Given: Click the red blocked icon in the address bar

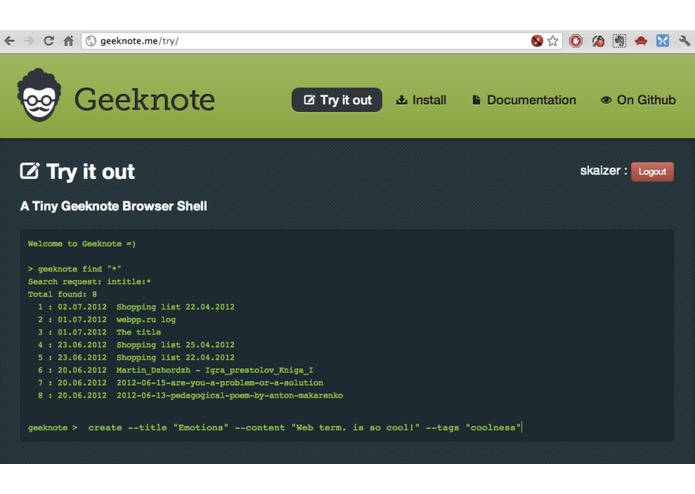Looking at the screenshot, I should (537, 41).
